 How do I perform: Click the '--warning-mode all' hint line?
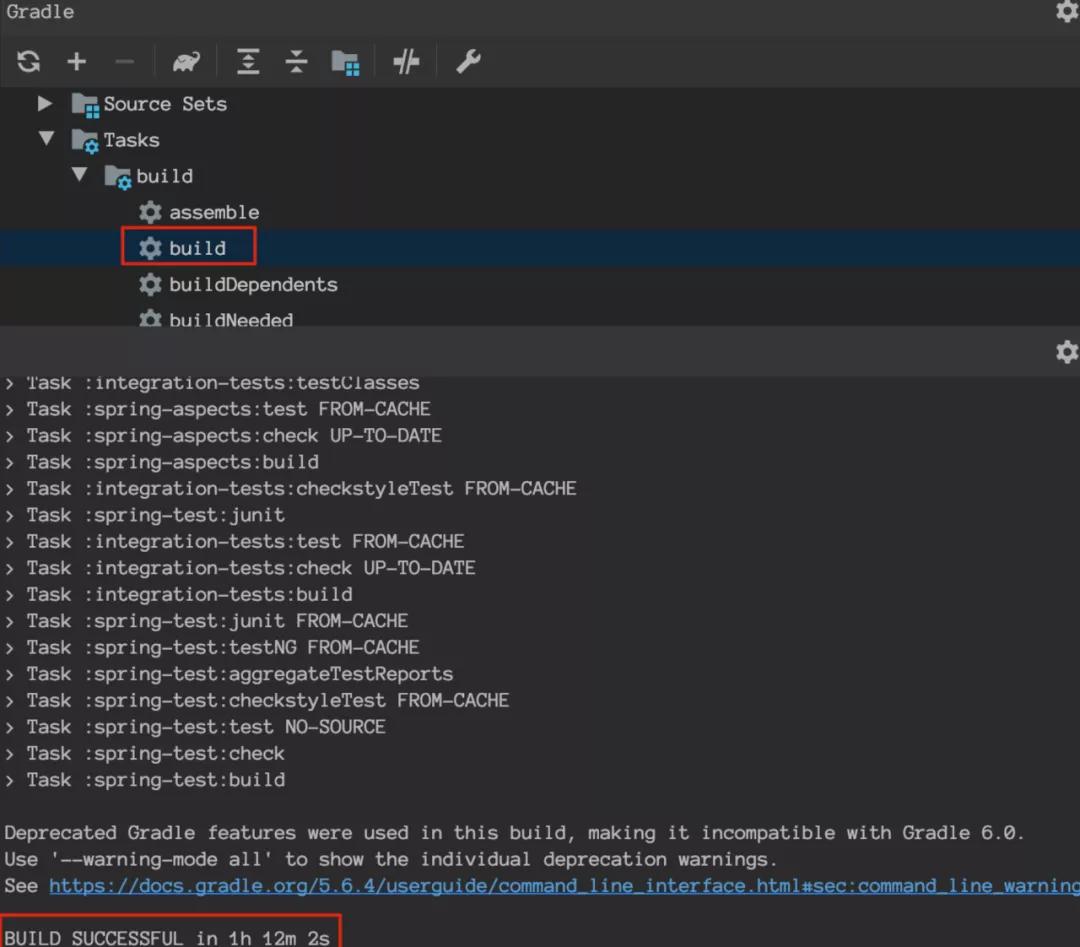(x=391, y=860)
